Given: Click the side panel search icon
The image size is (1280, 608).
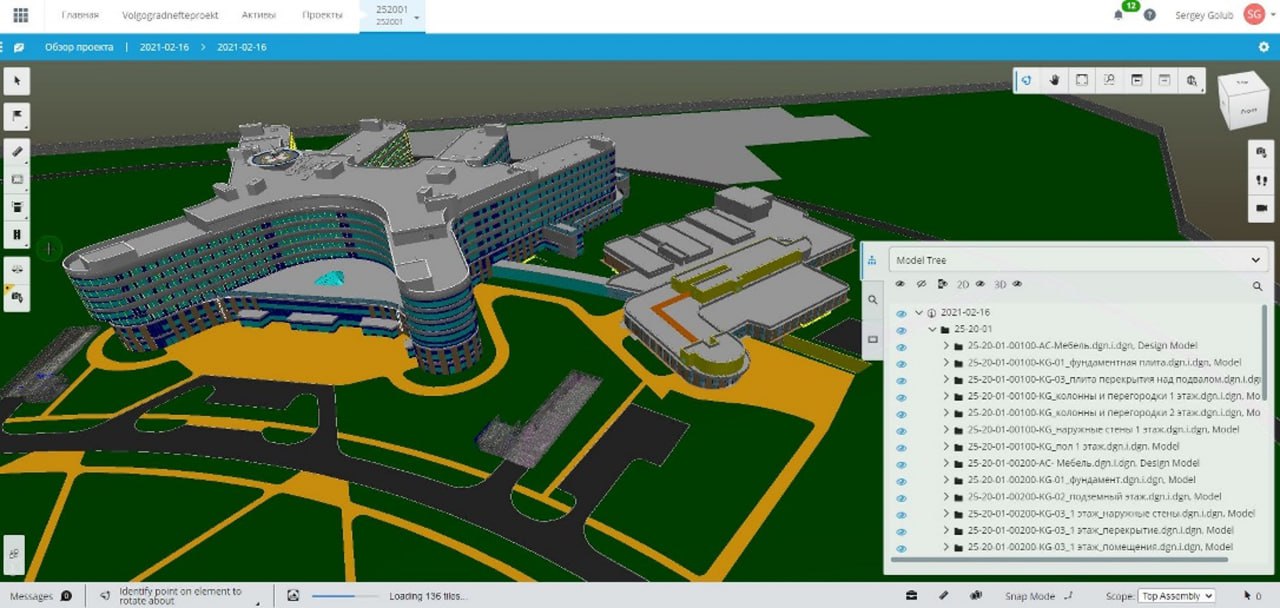Looking at the screenshot, I should [x=872, y=299].
